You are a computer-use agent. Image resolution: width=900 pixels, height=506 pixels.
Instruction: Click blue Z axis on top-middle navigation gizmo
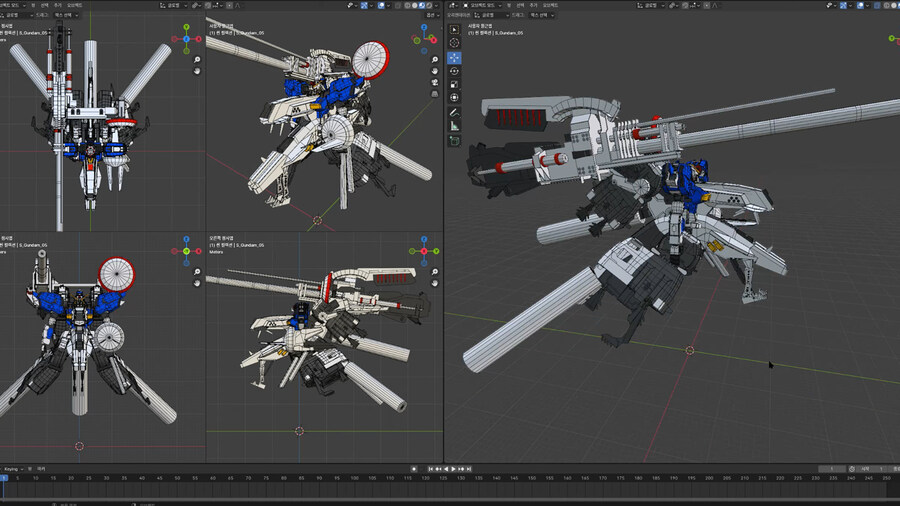tap(424, 27)
